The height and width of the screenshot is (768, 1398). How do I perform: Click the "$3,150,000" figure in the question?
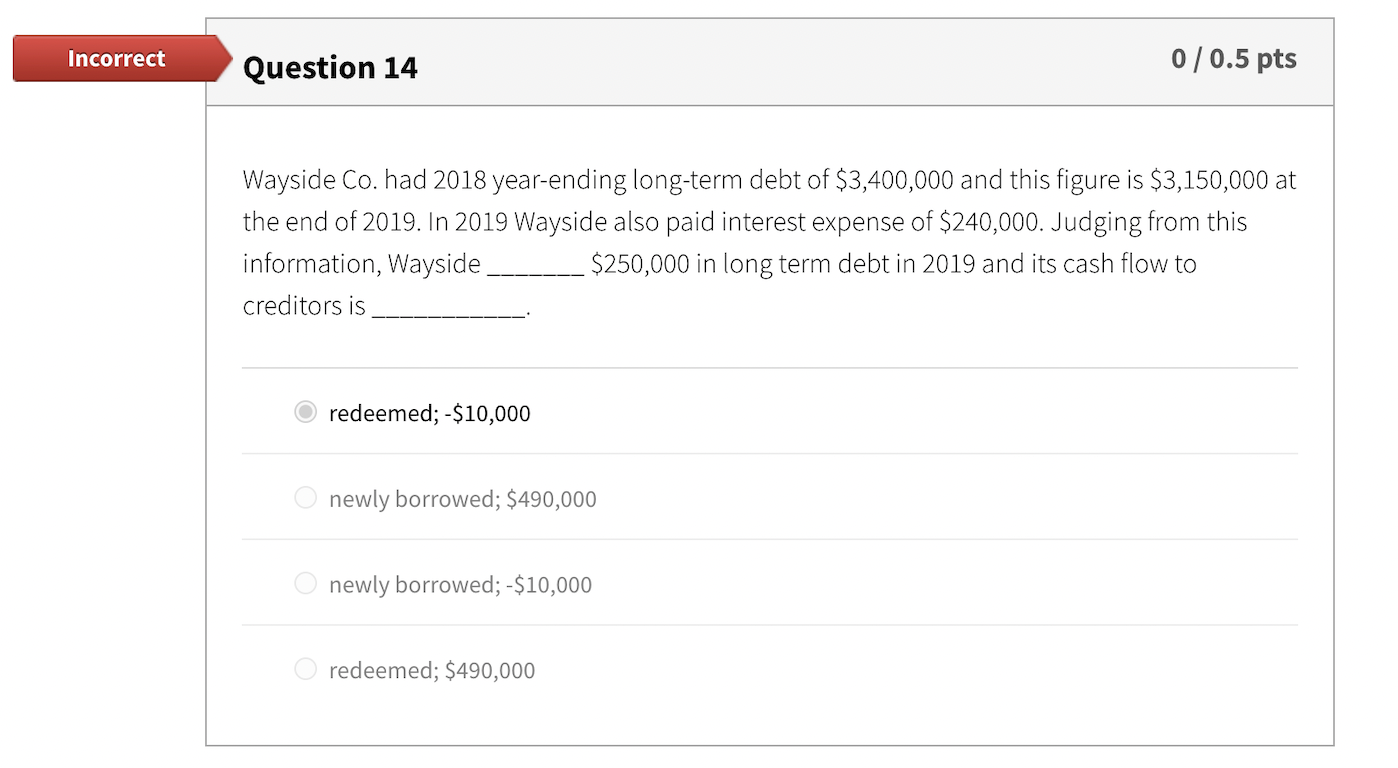[1209, 181]
